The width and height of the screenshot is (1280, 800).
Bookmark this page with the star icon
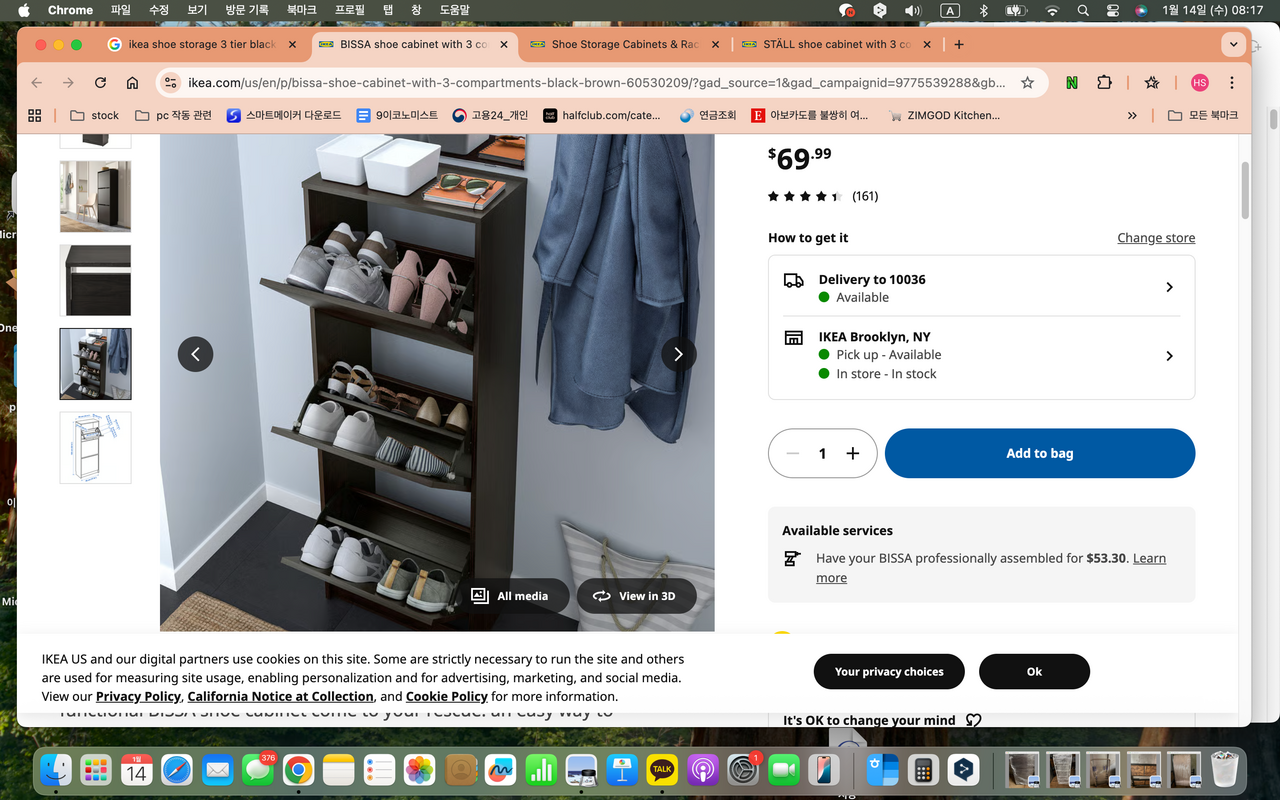click(x=1027, y=83)
